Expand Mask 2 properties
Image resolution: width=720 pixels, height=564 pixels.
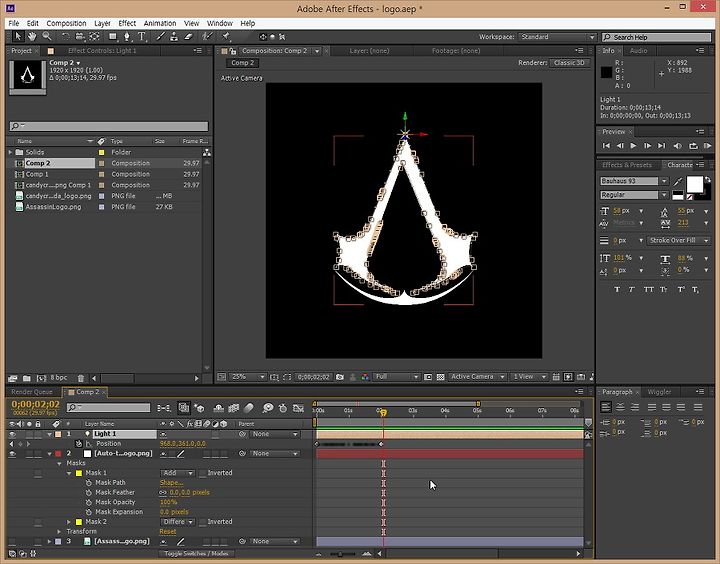[x=69, y=522]
